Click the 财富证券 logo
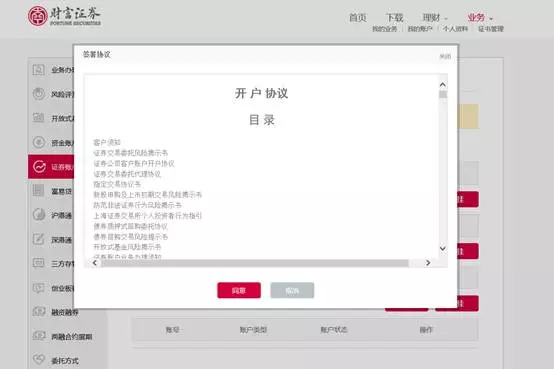The width and height of the screenshot is (554, 369). coord(64,16)
